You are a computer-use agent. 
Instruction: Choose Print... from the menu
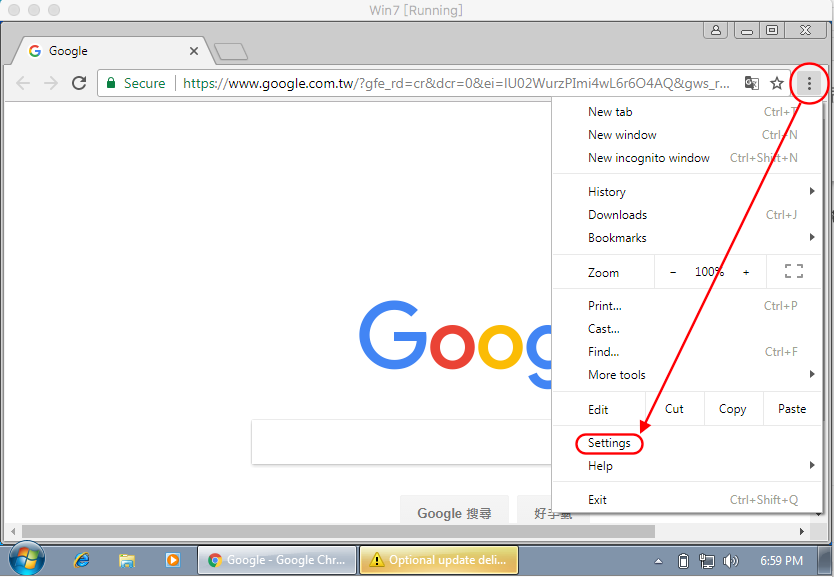click(x=687, y=306)
